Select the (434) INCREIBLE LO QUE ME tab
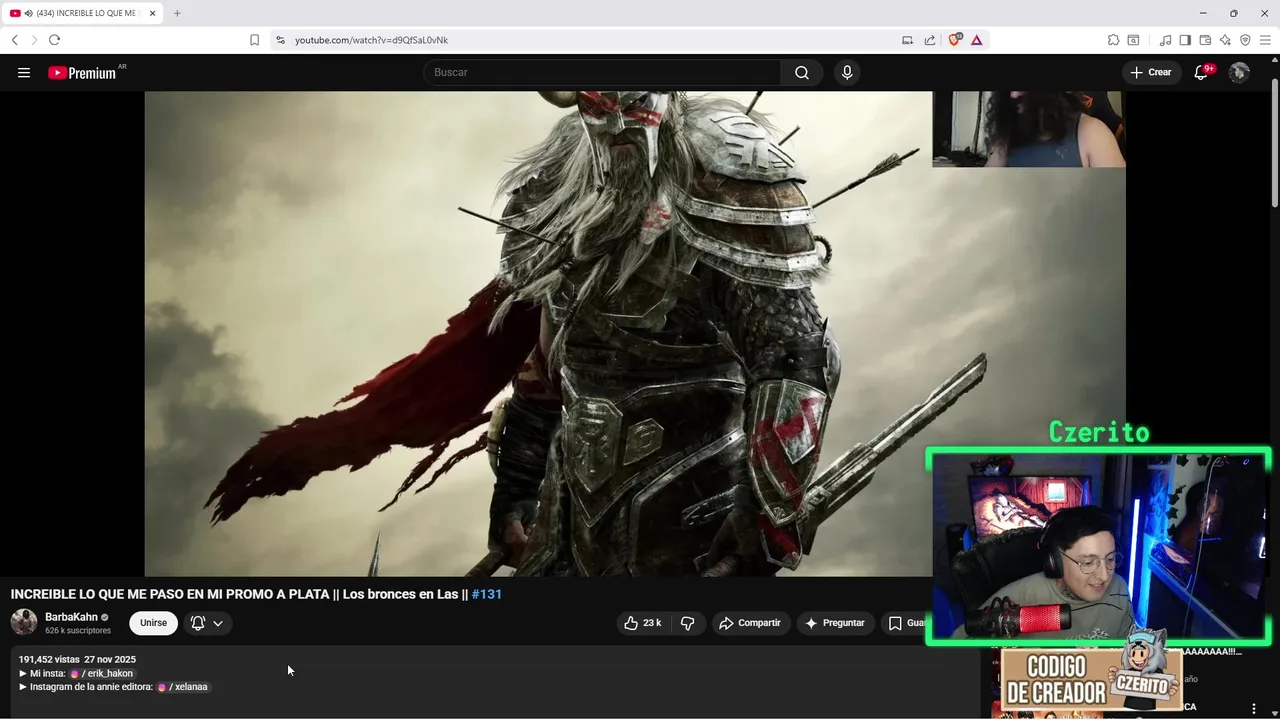 [x=84, y=13]
